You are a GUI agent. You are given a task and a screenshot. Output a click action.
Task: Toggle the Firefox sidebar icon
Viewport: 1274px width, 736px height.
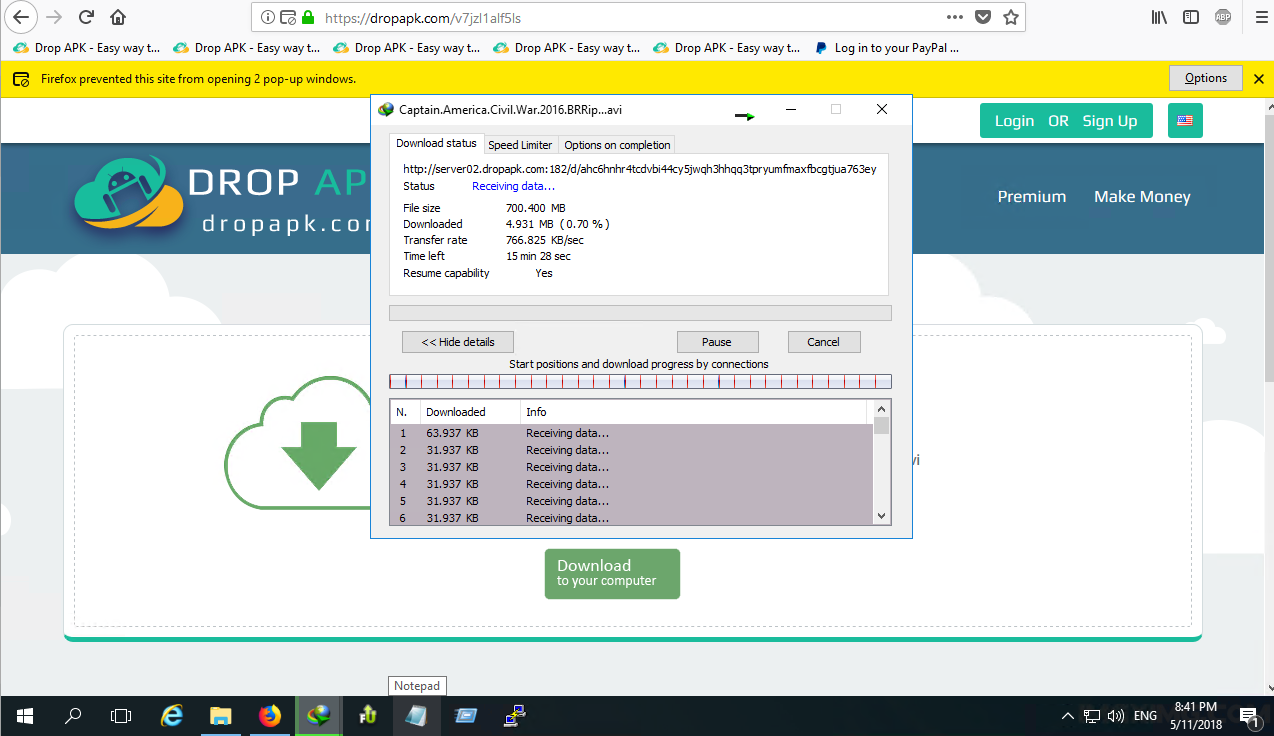1191,17
